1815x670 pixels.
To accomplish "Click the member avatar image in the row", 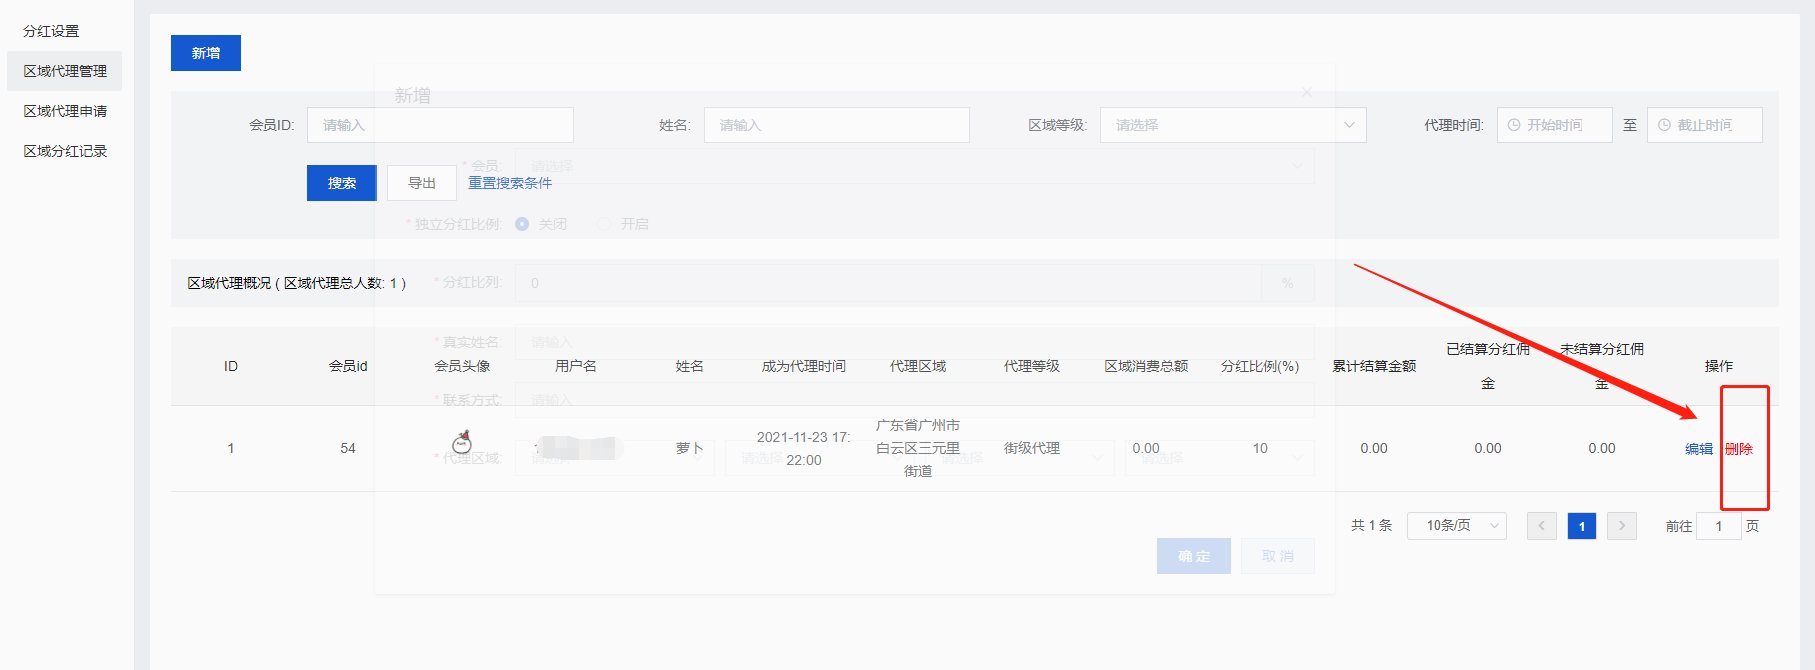I will (x=462, y=442).
